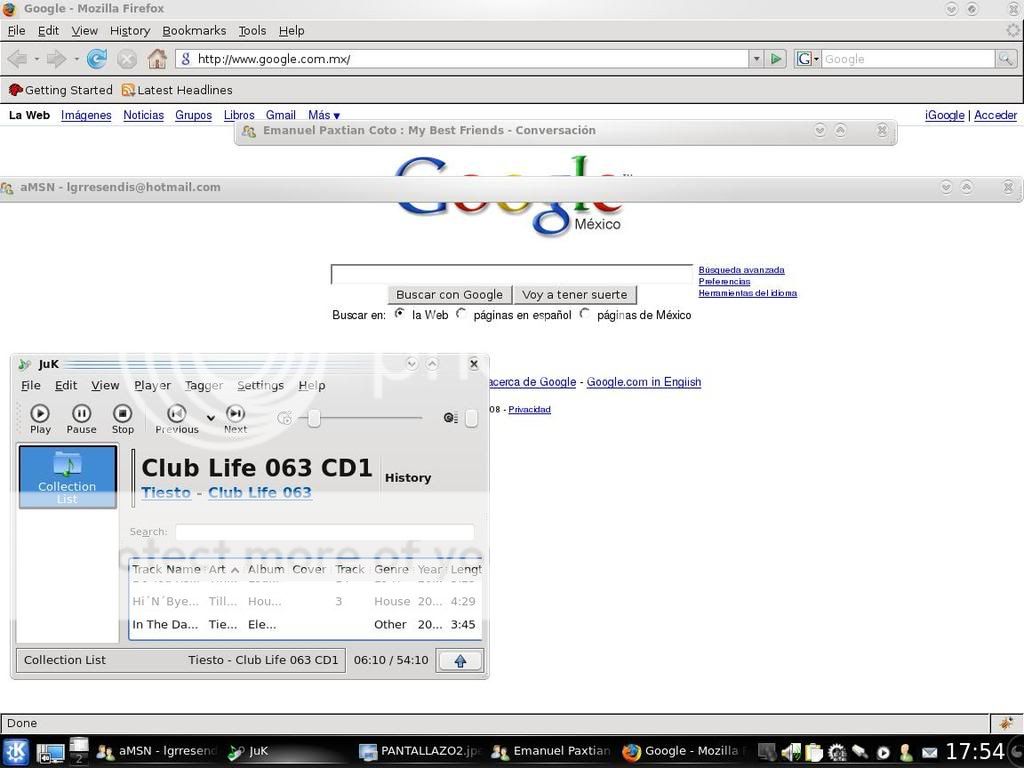Reload the page in Firefox
The image size is (1024, 768).
tap(97, 59)
